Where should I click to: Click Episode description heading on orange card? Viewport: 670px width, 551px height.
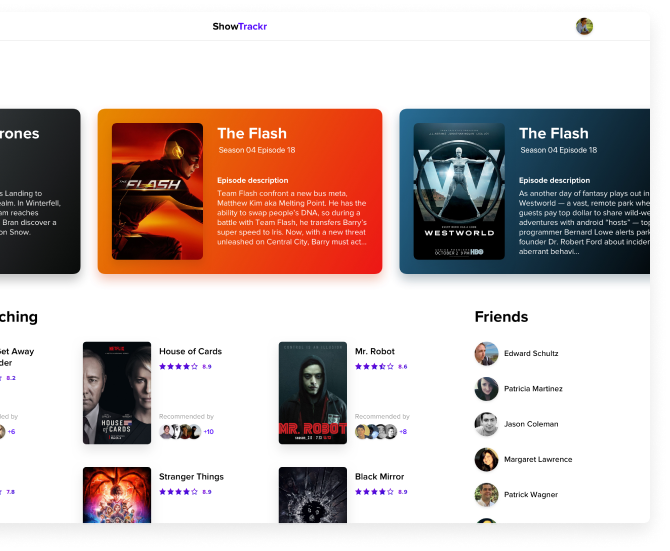253,180
